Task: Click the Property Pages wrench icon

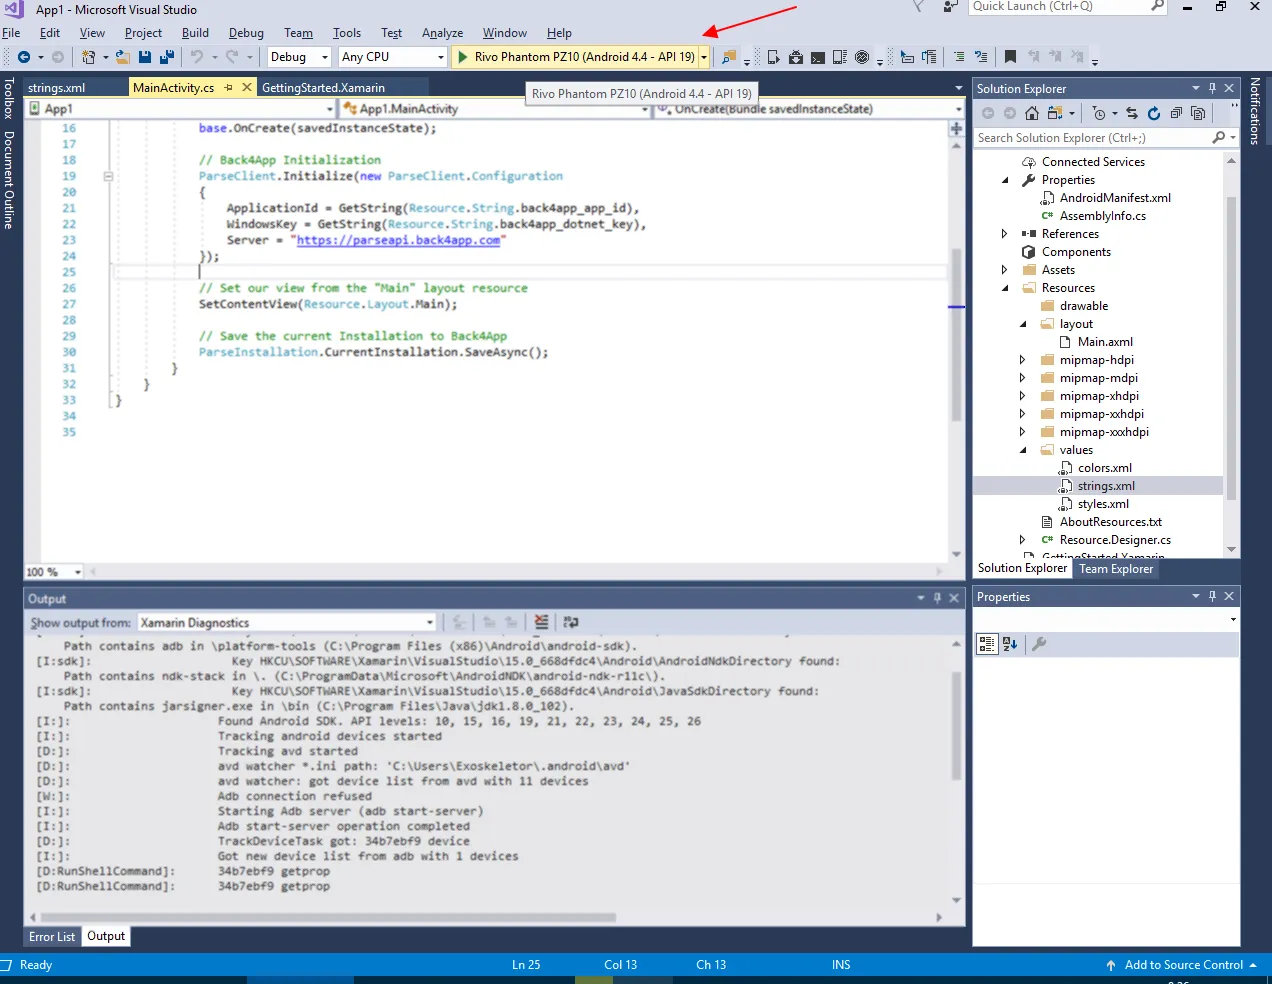Action: (x=1039, y=644)
